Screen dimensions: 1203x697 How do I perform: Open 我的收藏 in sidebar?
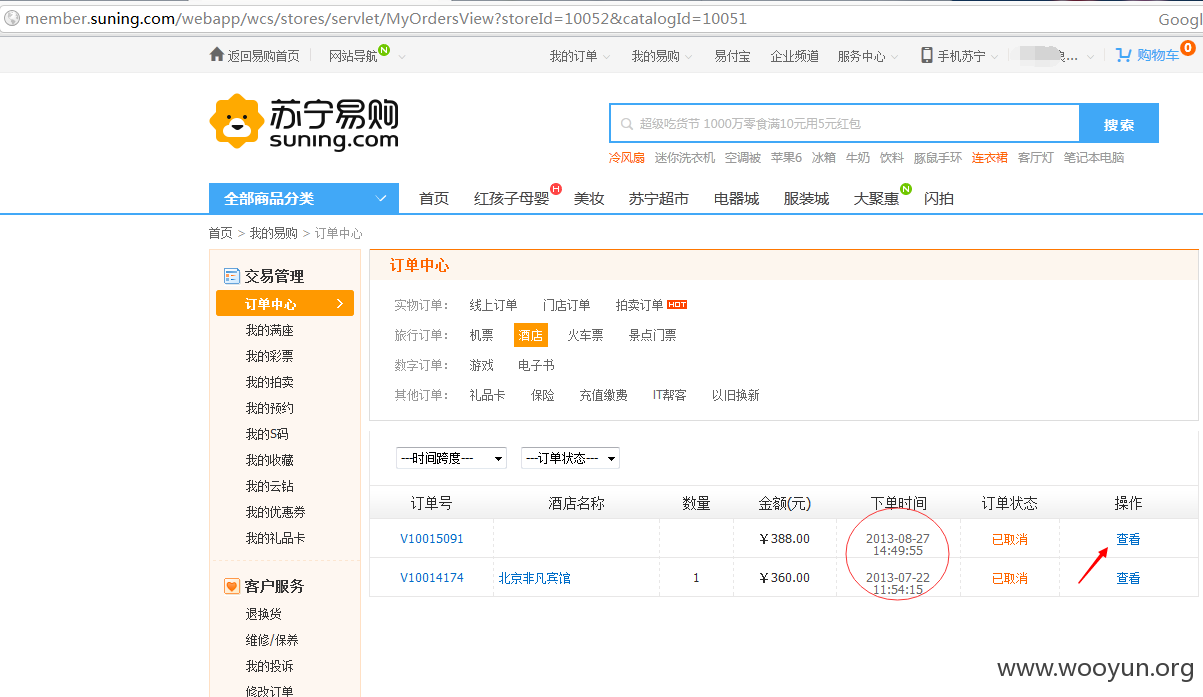coord(270,460)
